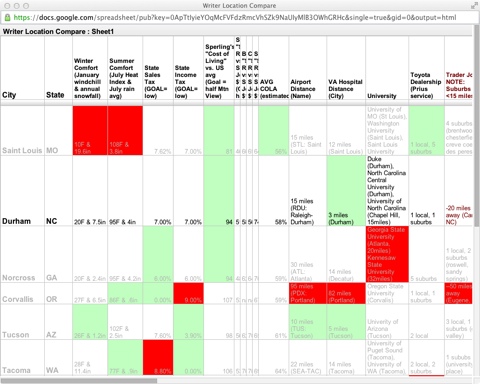Click the 'Norcross' city cell
The height and width of the screenshot is (384, 480).
pyautogui.click(x=23, y=254)
